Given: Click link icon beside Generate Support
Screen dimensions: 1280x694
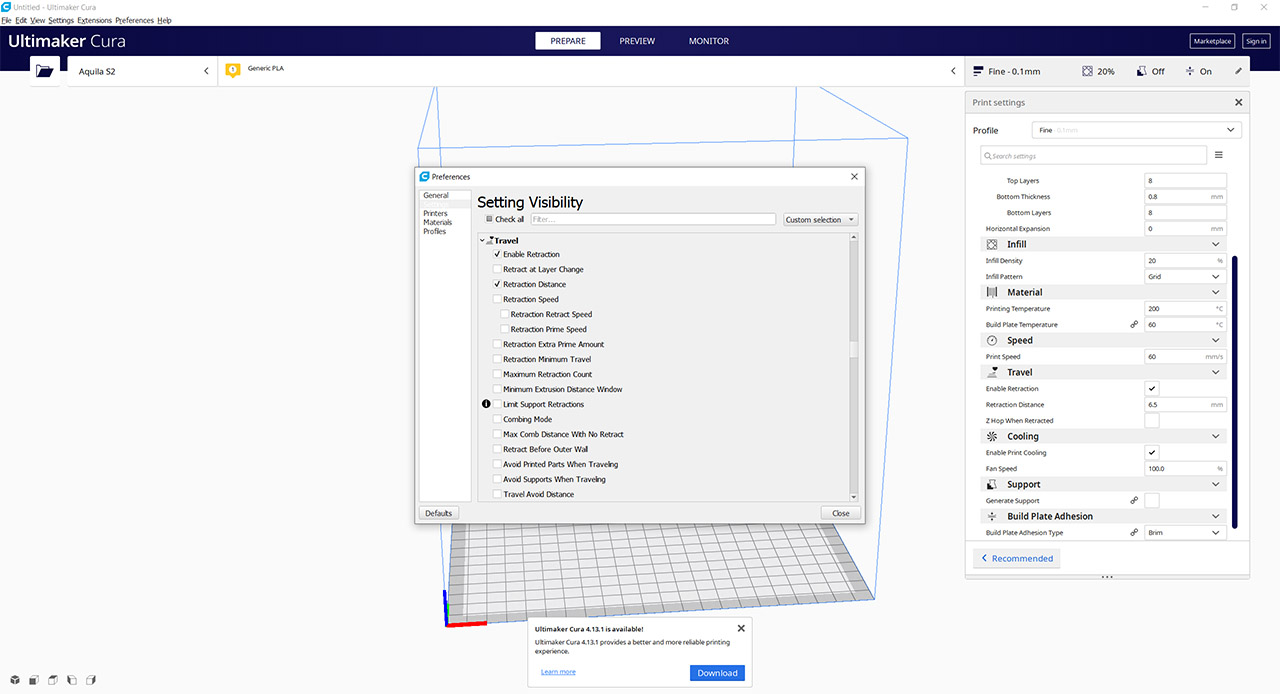Looking at the screenshot, I should [x=1134, y=500].
